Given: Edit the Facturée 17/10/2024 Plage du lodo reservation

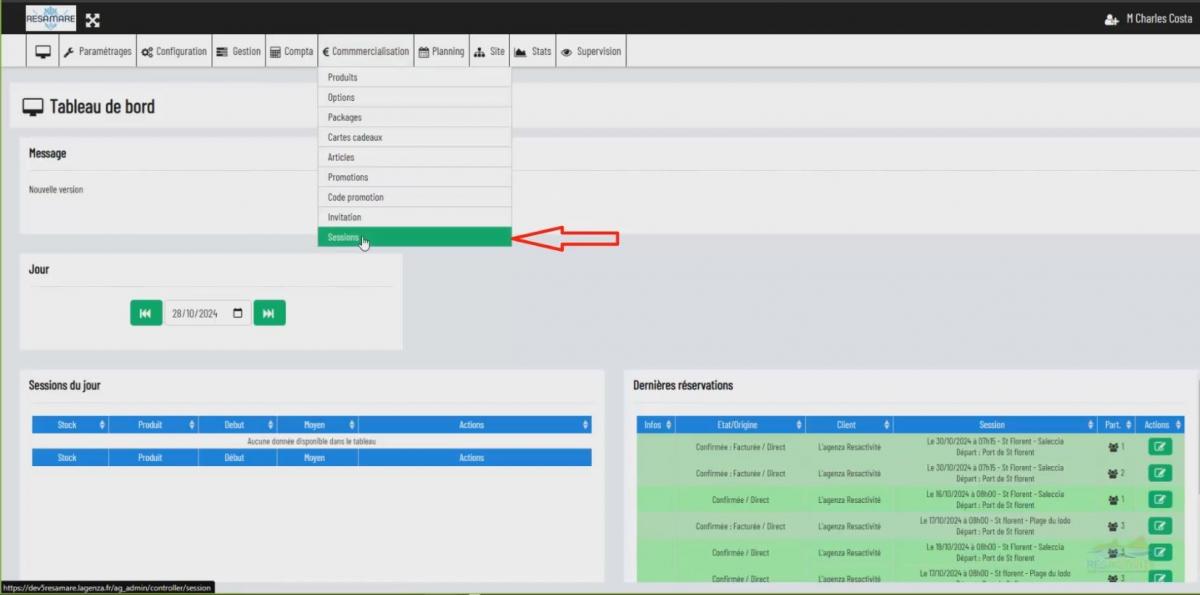Looking at the screenshot, I should pos(1160,526).
